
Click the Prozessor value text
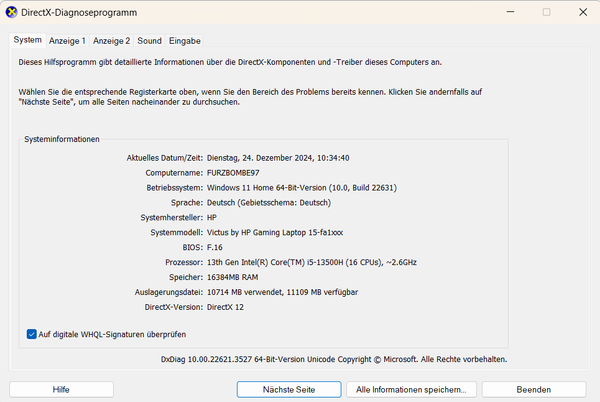point(311,261)
